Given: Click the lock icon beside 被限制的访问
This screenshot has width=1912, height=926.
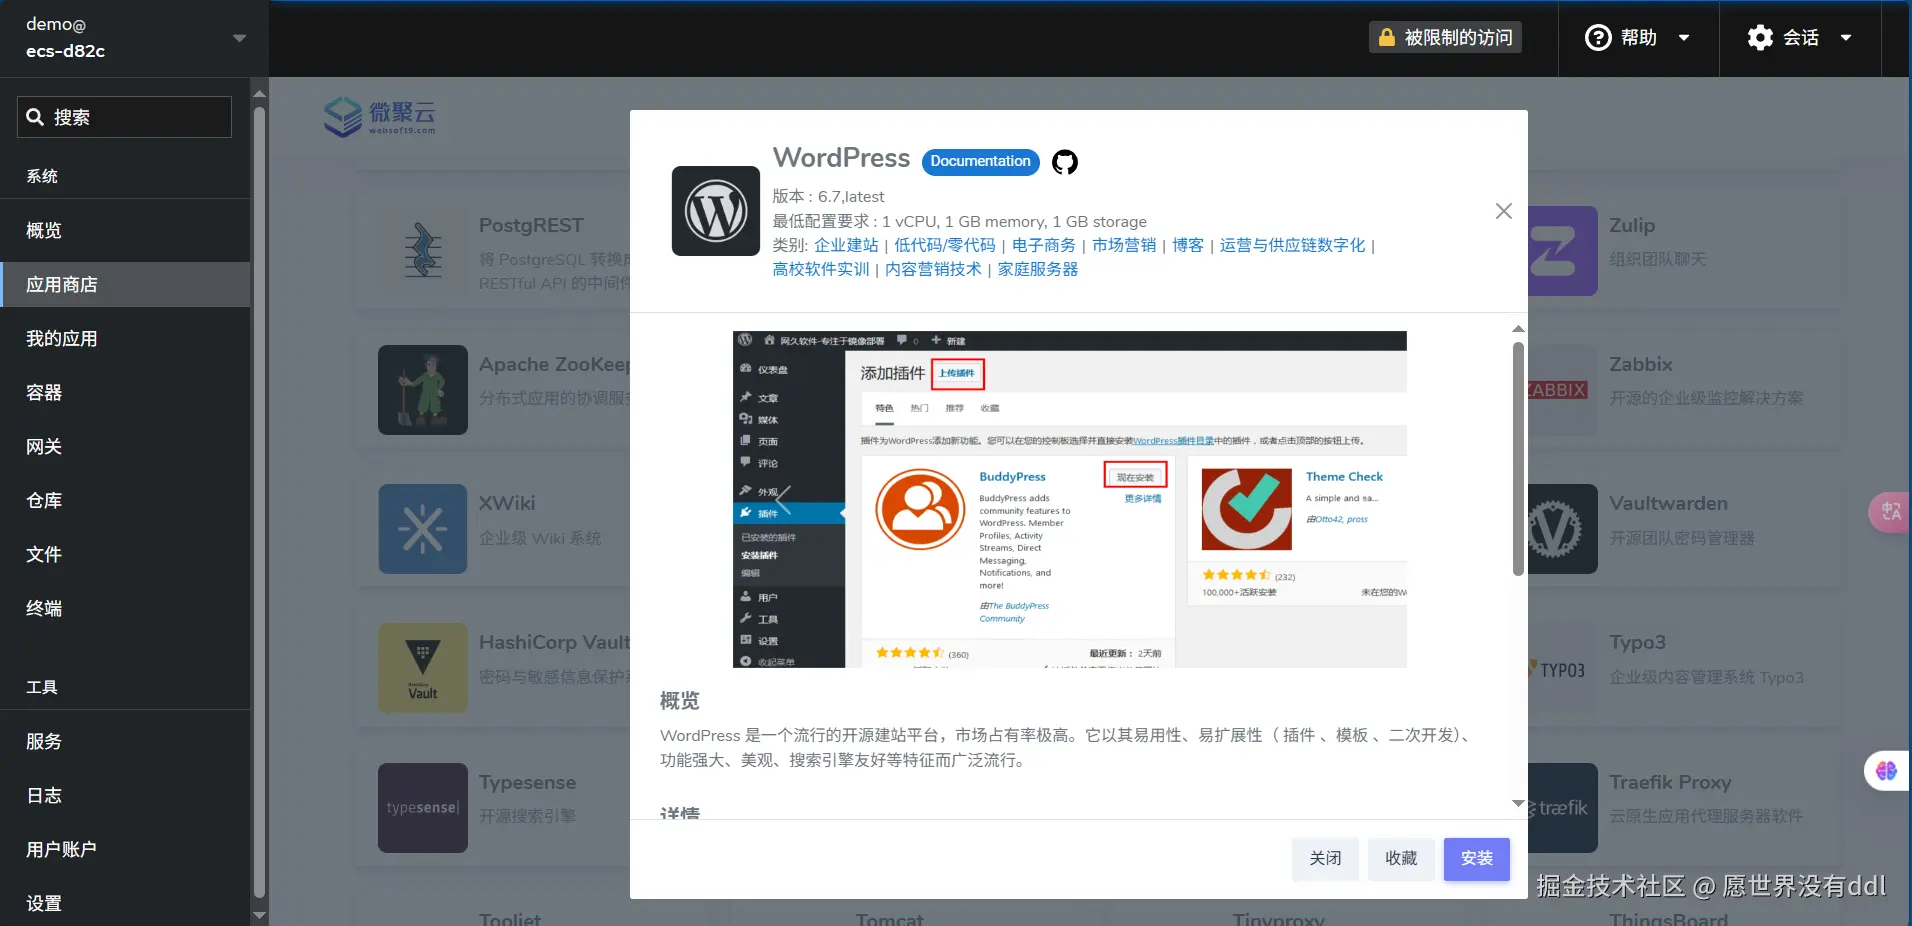Looking at the screenshot, I should point(1386,38).
